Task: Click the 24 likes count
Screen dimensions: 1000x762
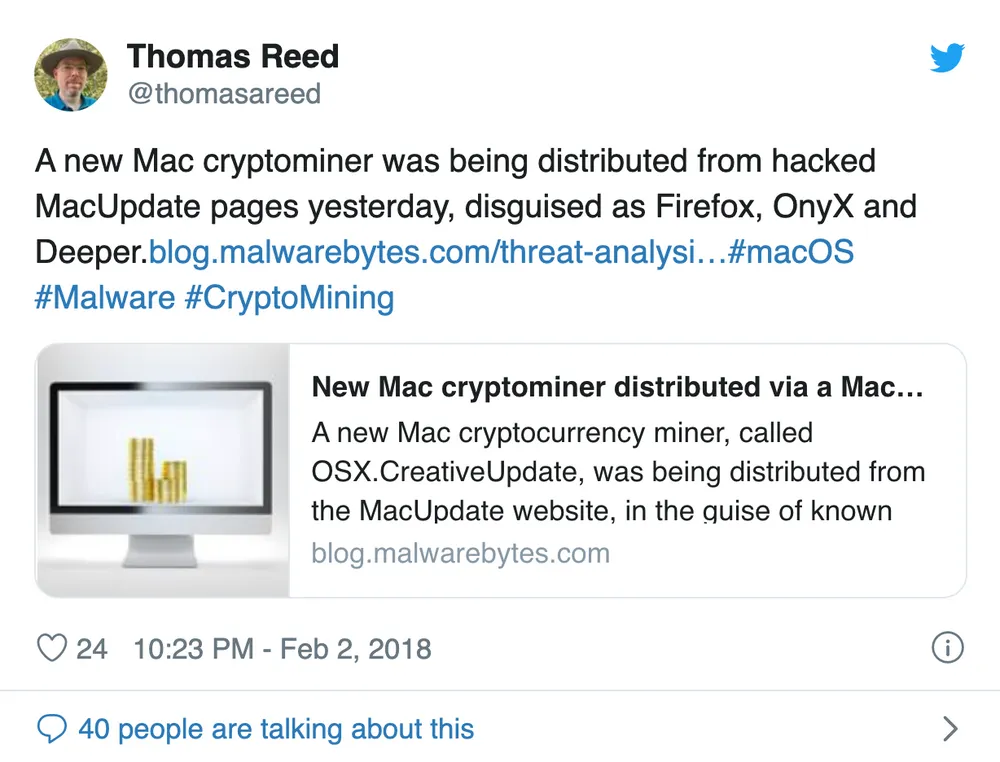Action: click(x=93, y=649)
